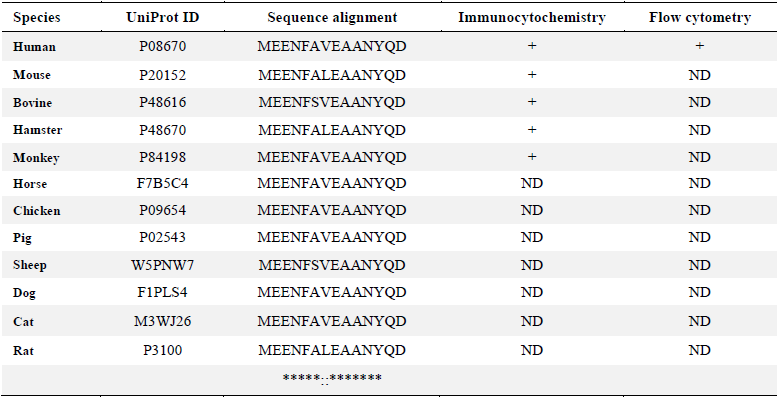
Task: Select the Mouse sequence MEENFALEAANYQD
Action: (x=332, y=75)
